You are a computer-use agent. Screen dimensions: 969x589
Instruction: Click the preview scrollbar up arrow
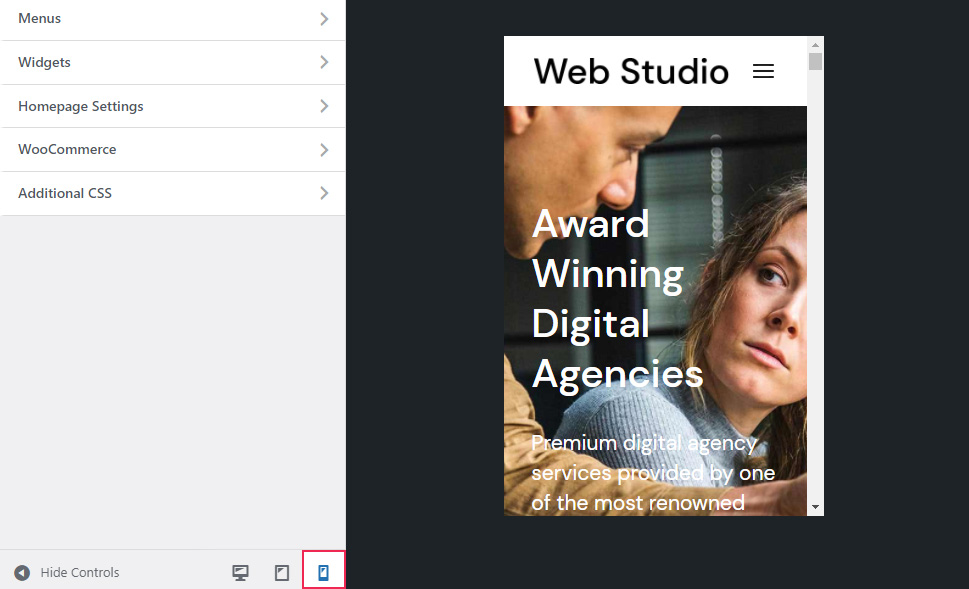click(x=815, y=45)
